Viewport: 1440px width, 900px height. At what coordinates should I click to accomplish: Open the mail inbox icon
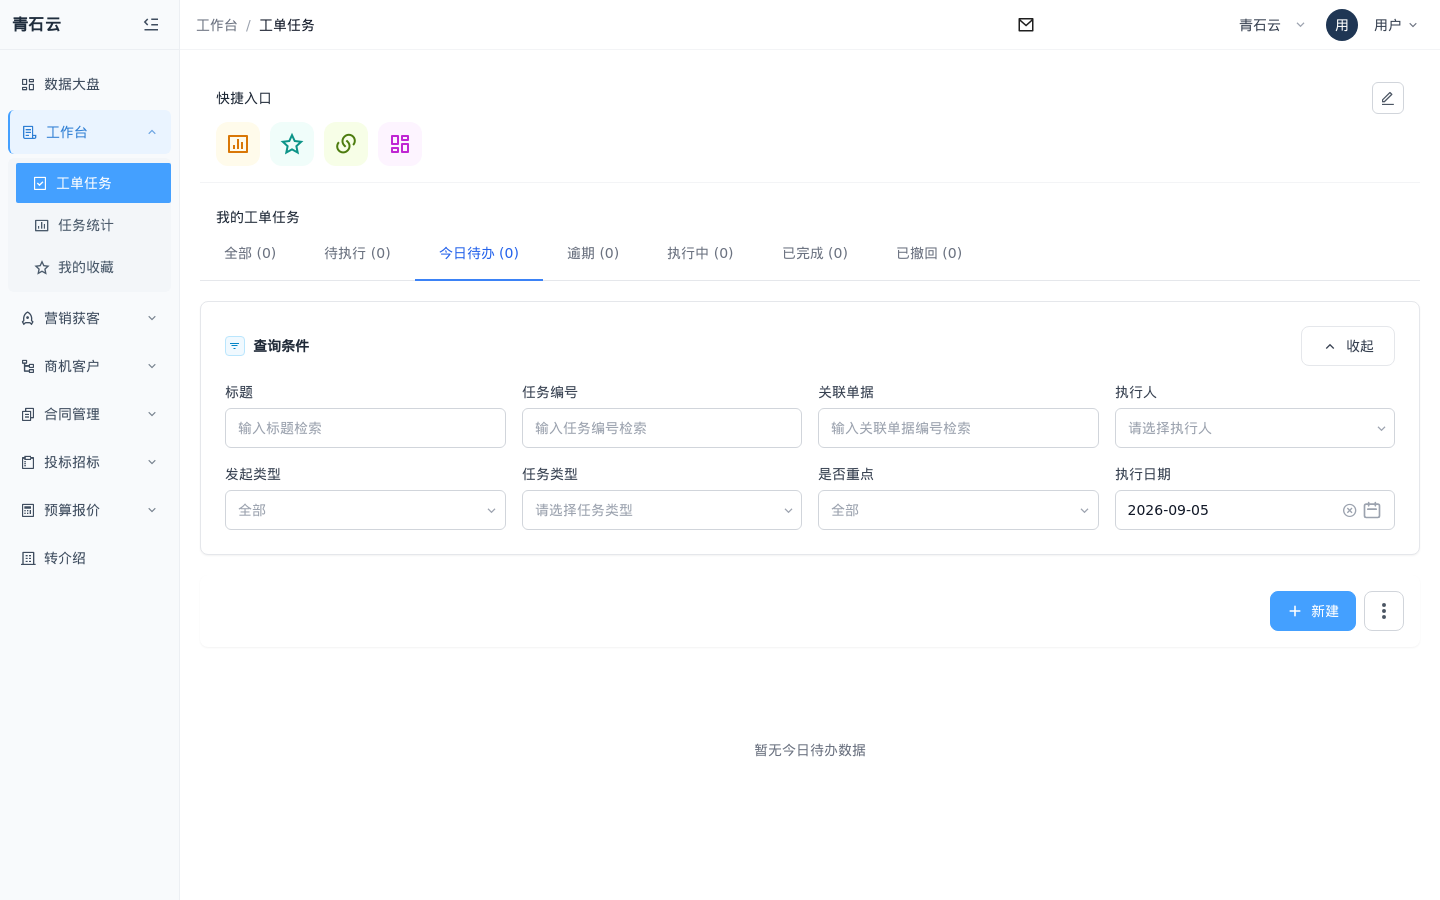tap(1026, 25)
